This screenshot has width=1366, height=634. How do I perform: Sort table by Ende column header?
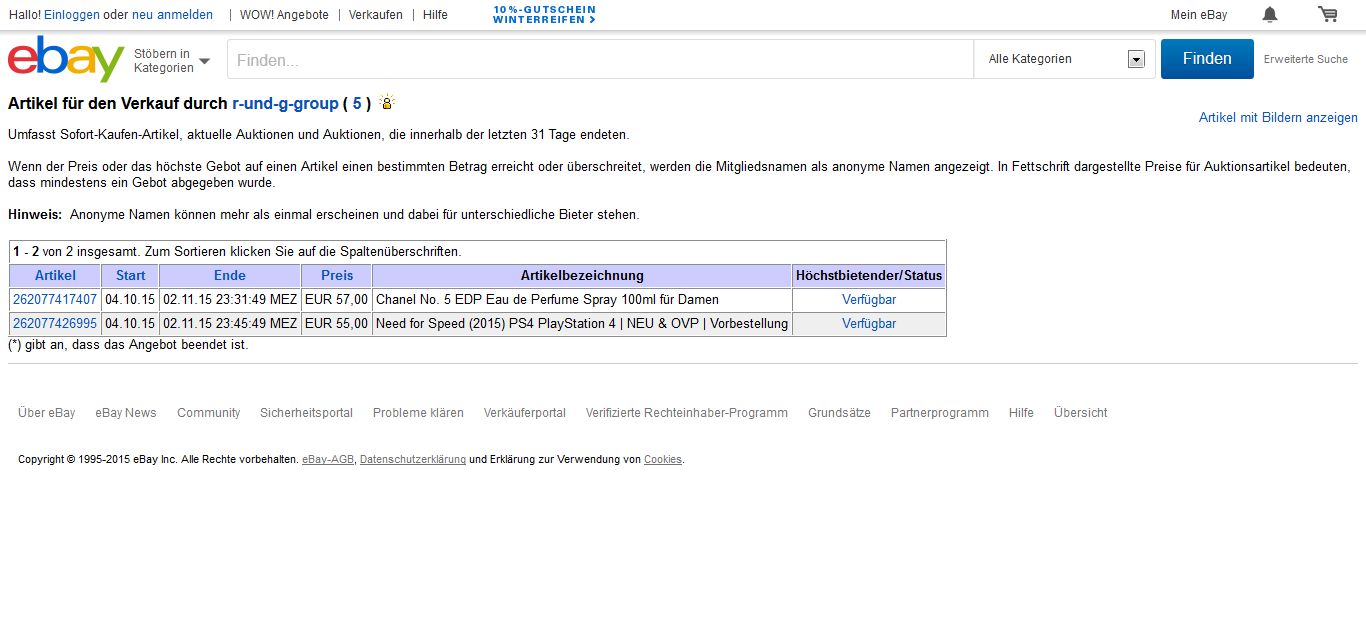pos(230,276)
